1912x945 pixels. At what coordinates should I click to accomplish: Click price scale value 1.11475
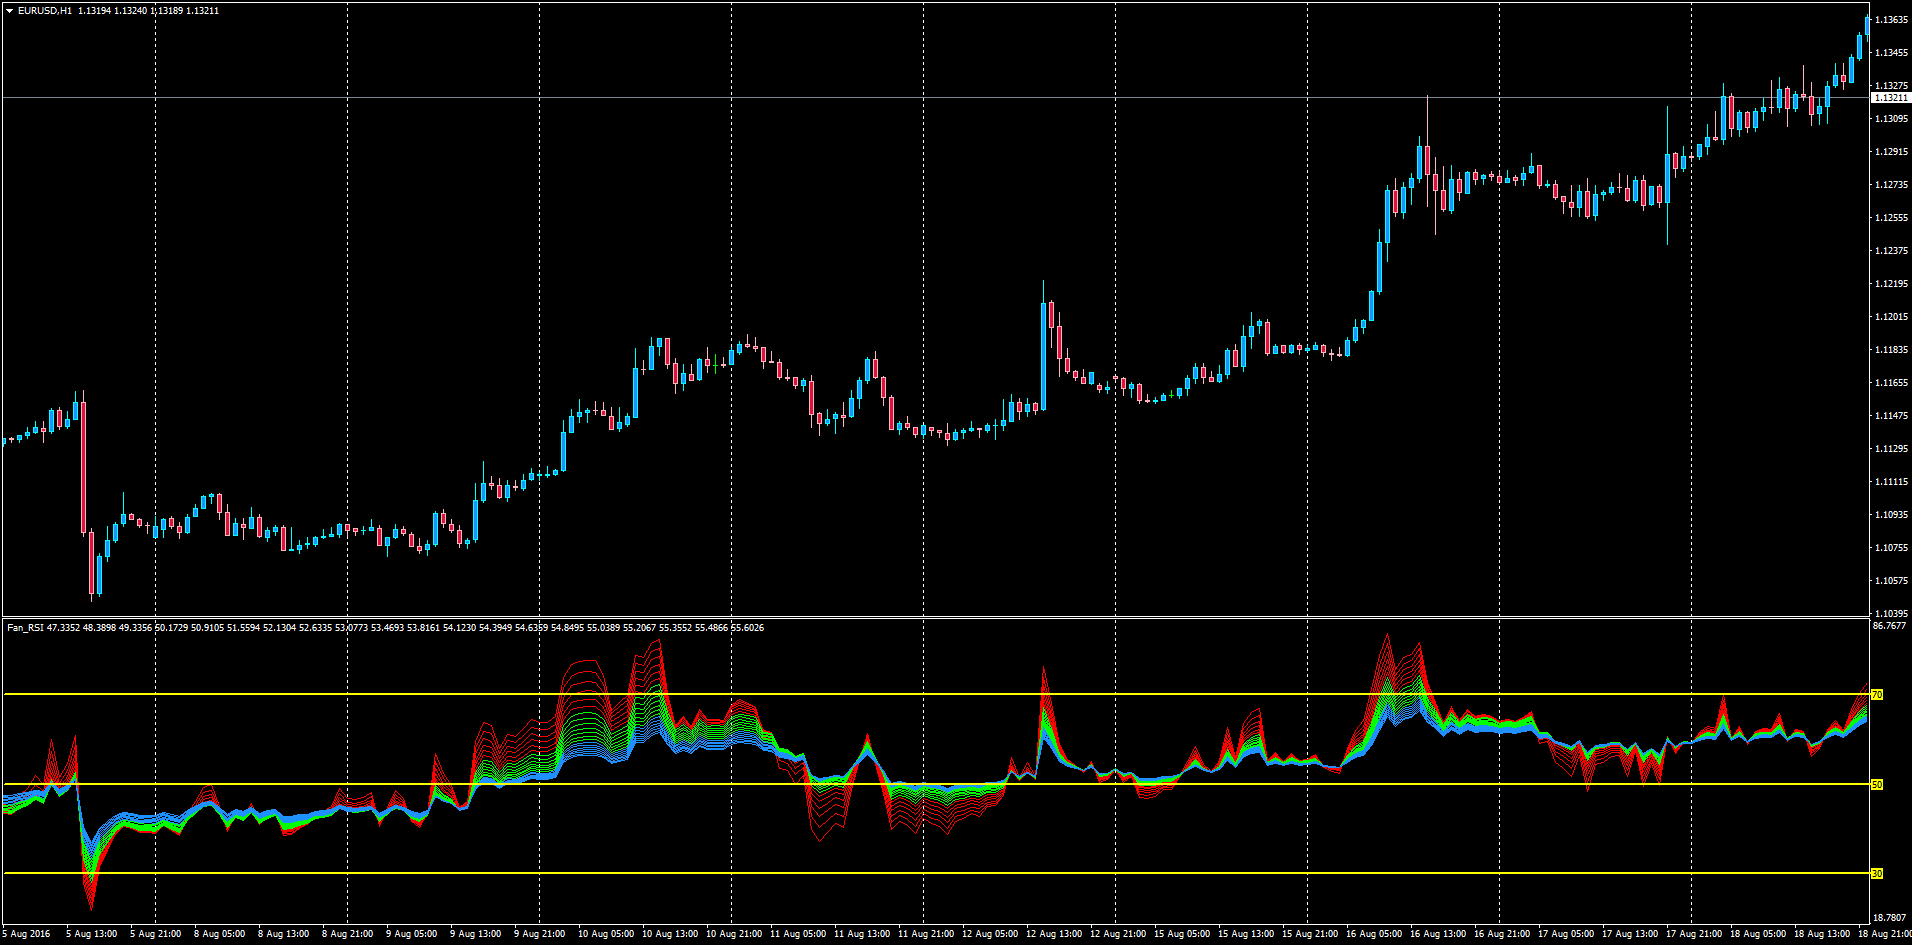1891,416
